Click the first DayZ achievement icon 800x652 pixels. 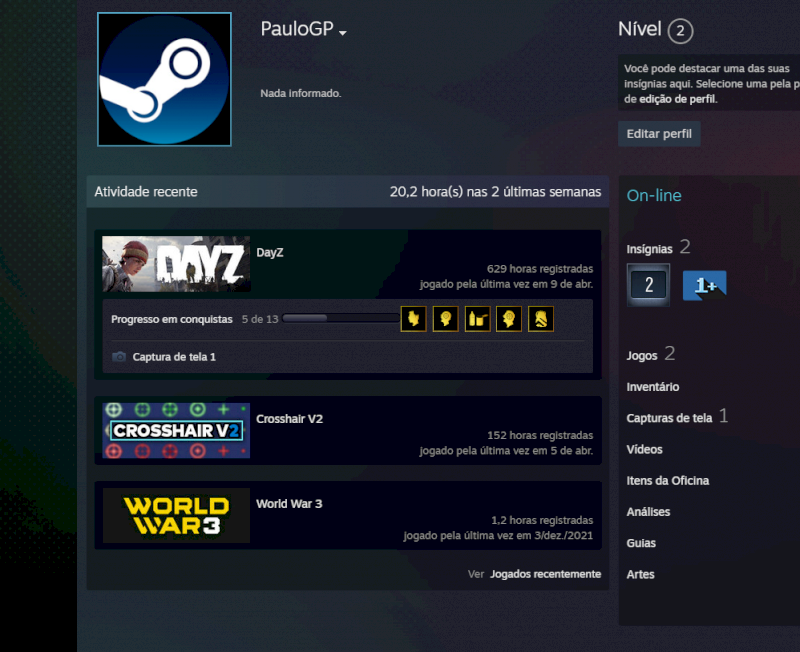(x=413, y=319)
